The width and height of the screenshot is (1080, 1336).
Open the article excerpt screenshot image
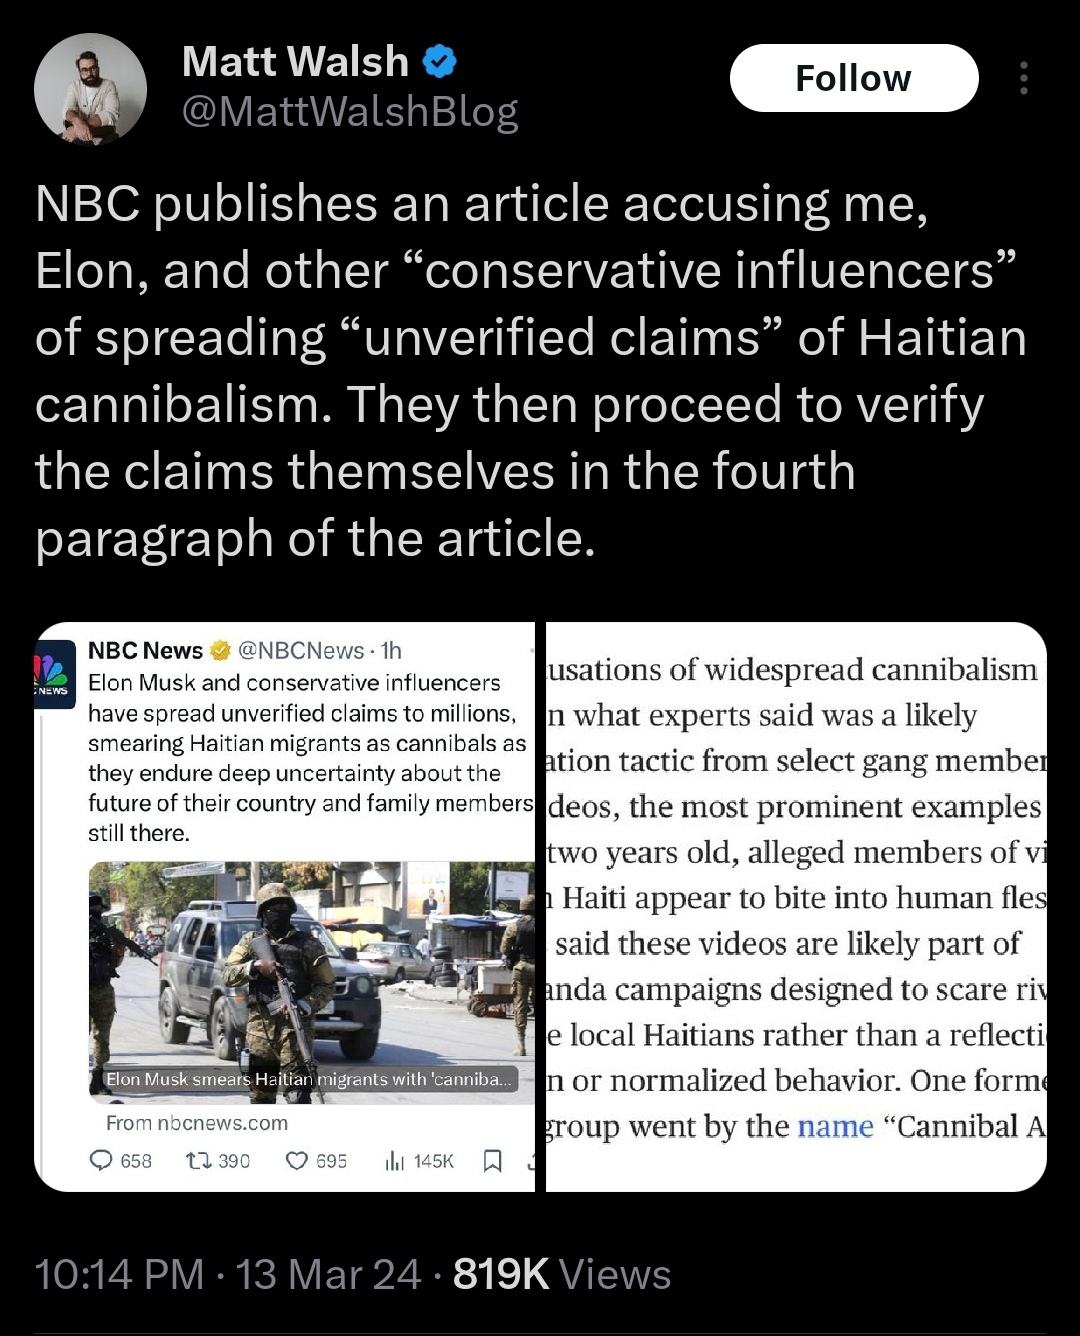pos(796,906)
